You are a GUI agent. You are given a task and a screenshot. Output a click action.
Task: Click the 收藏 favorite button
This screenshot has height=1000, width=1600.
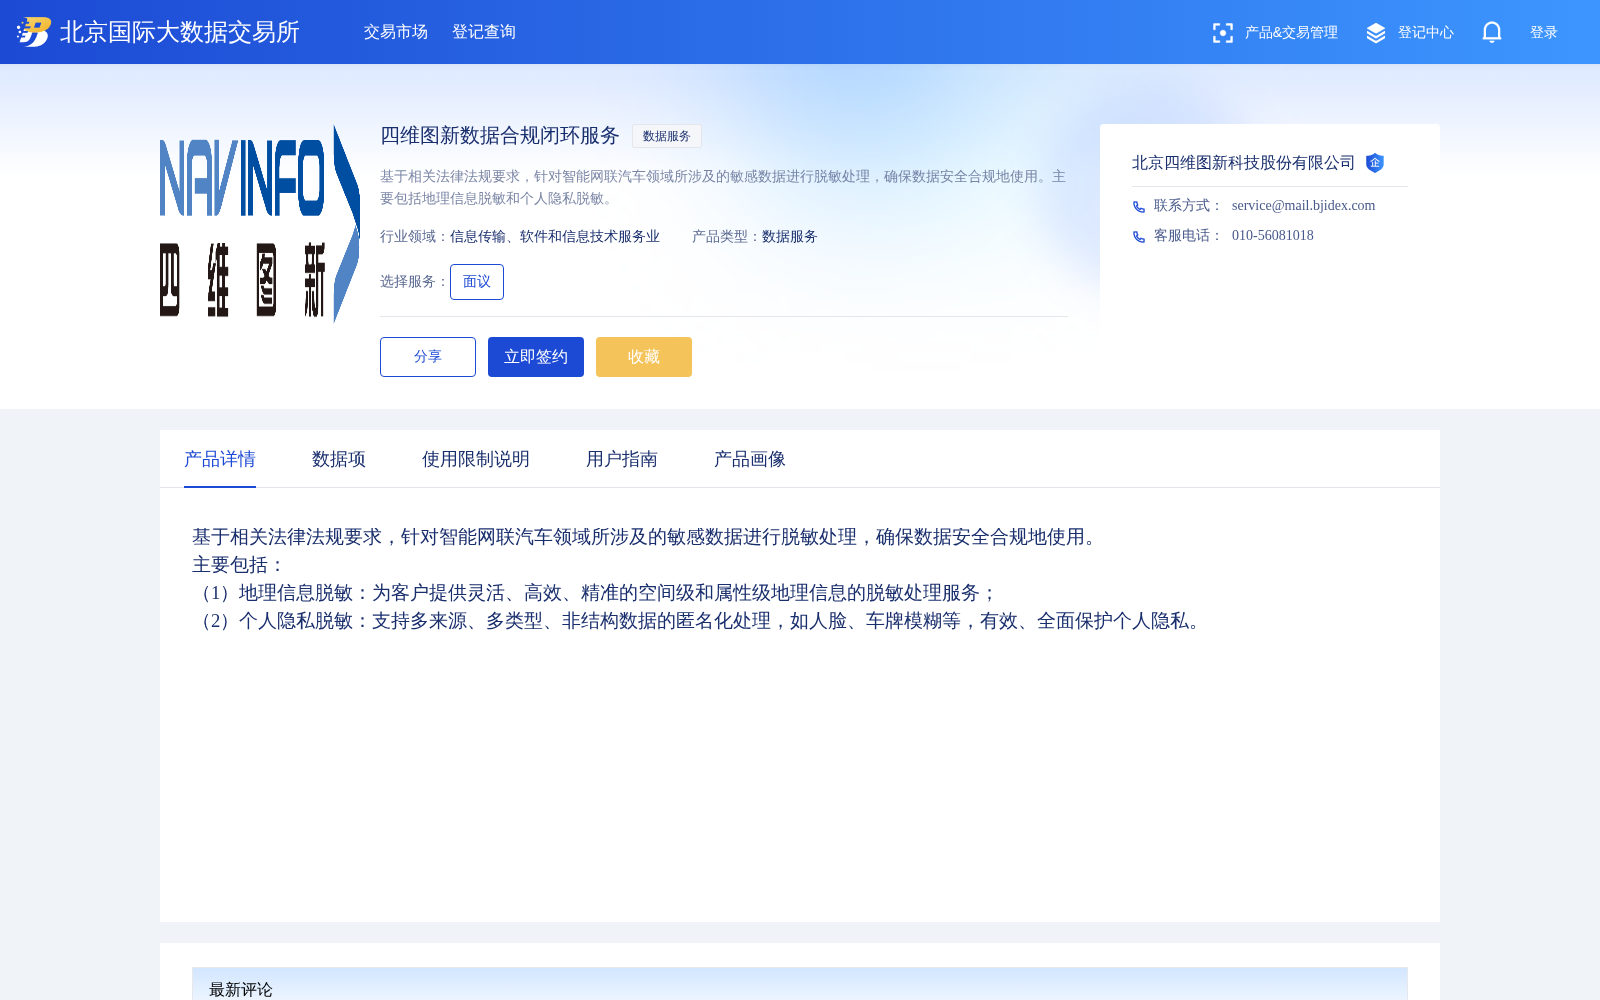644,357
